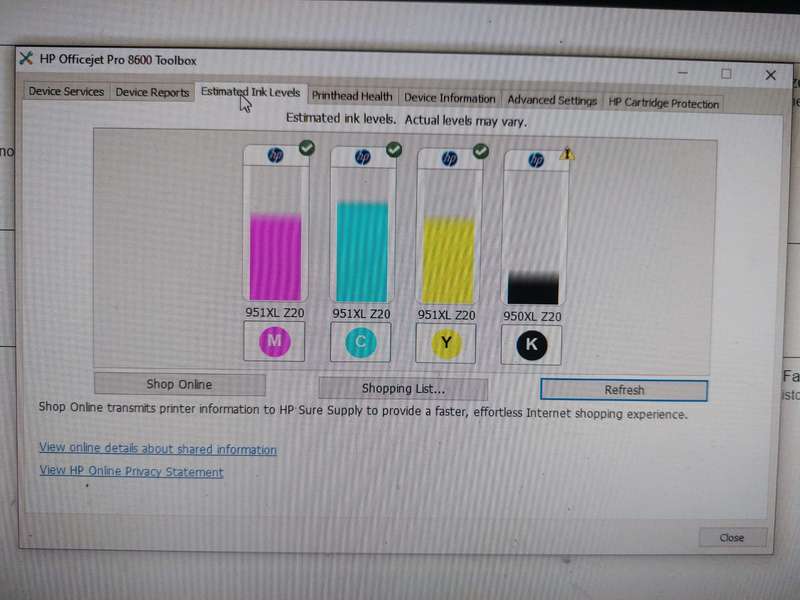Viewport: 800px width, 600px height.
Task: Click the 951XL Z20 label under cyan
Action: click(x=361, y=314)
